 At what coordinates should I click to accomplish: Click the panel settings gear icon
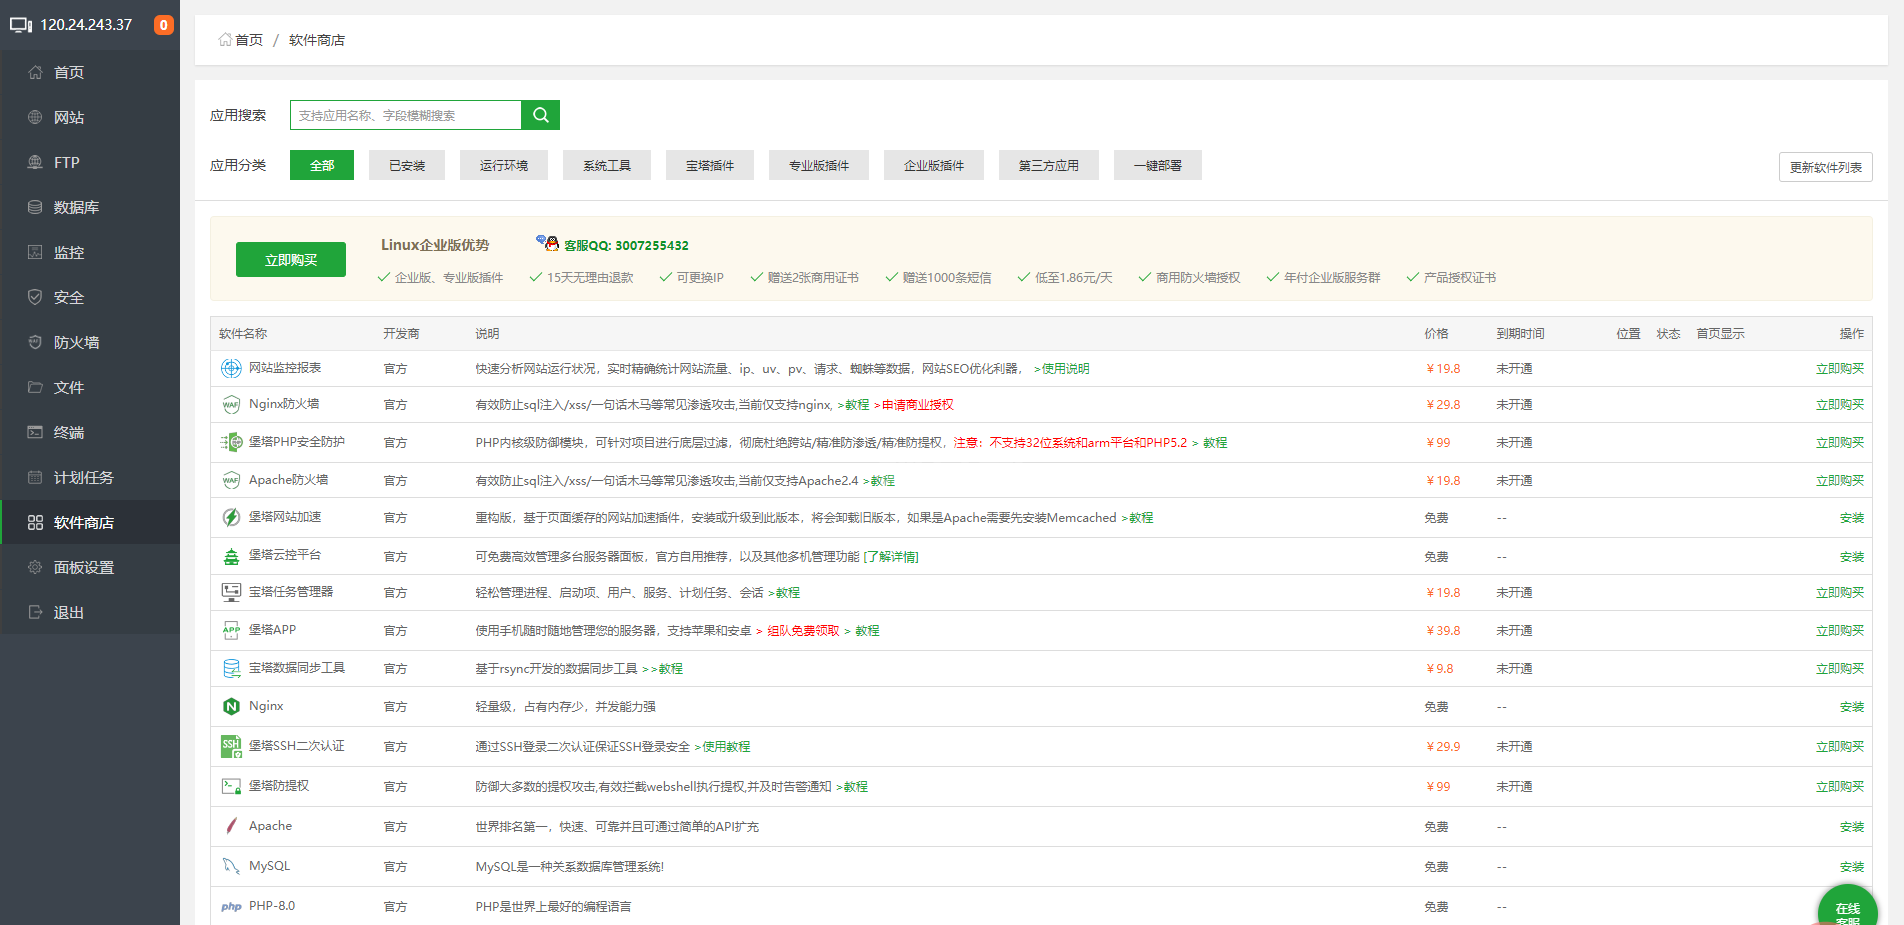pos(35,567)
